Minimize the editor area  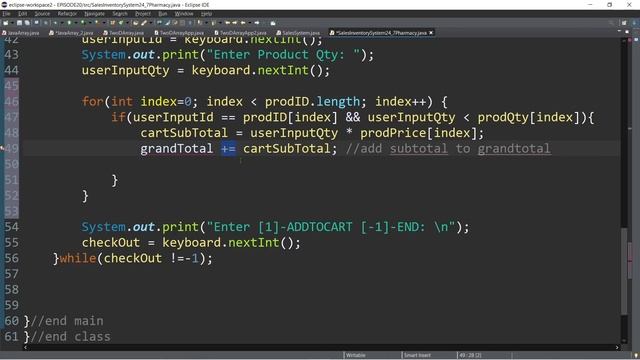tap(619, 31)
